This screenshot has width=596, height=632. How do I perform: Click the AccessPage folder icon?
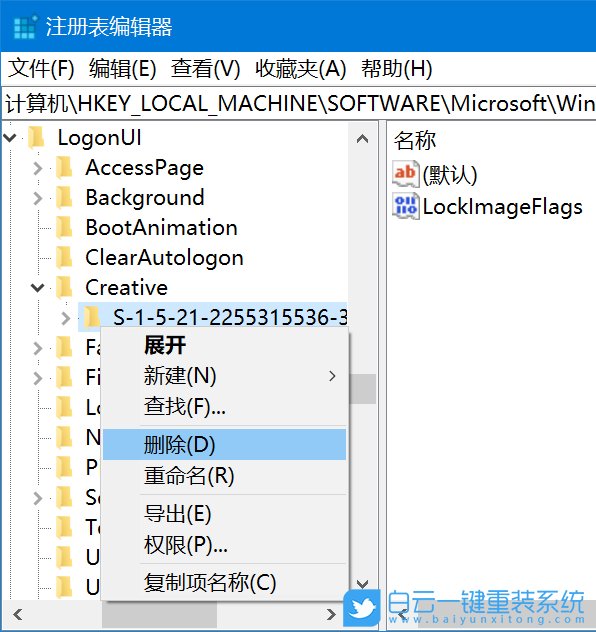click(64, 168)
